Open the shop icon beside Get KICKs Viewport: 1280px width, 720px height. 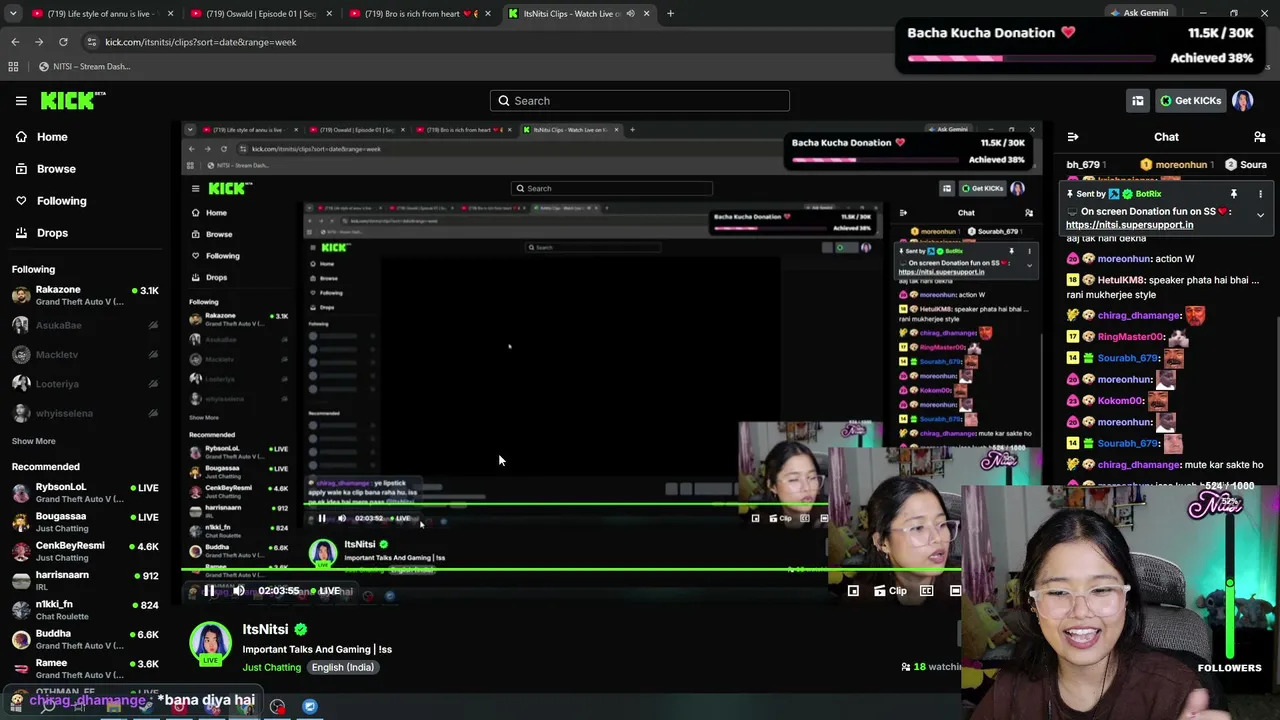pyautogui.click(x=1138, y=101)
